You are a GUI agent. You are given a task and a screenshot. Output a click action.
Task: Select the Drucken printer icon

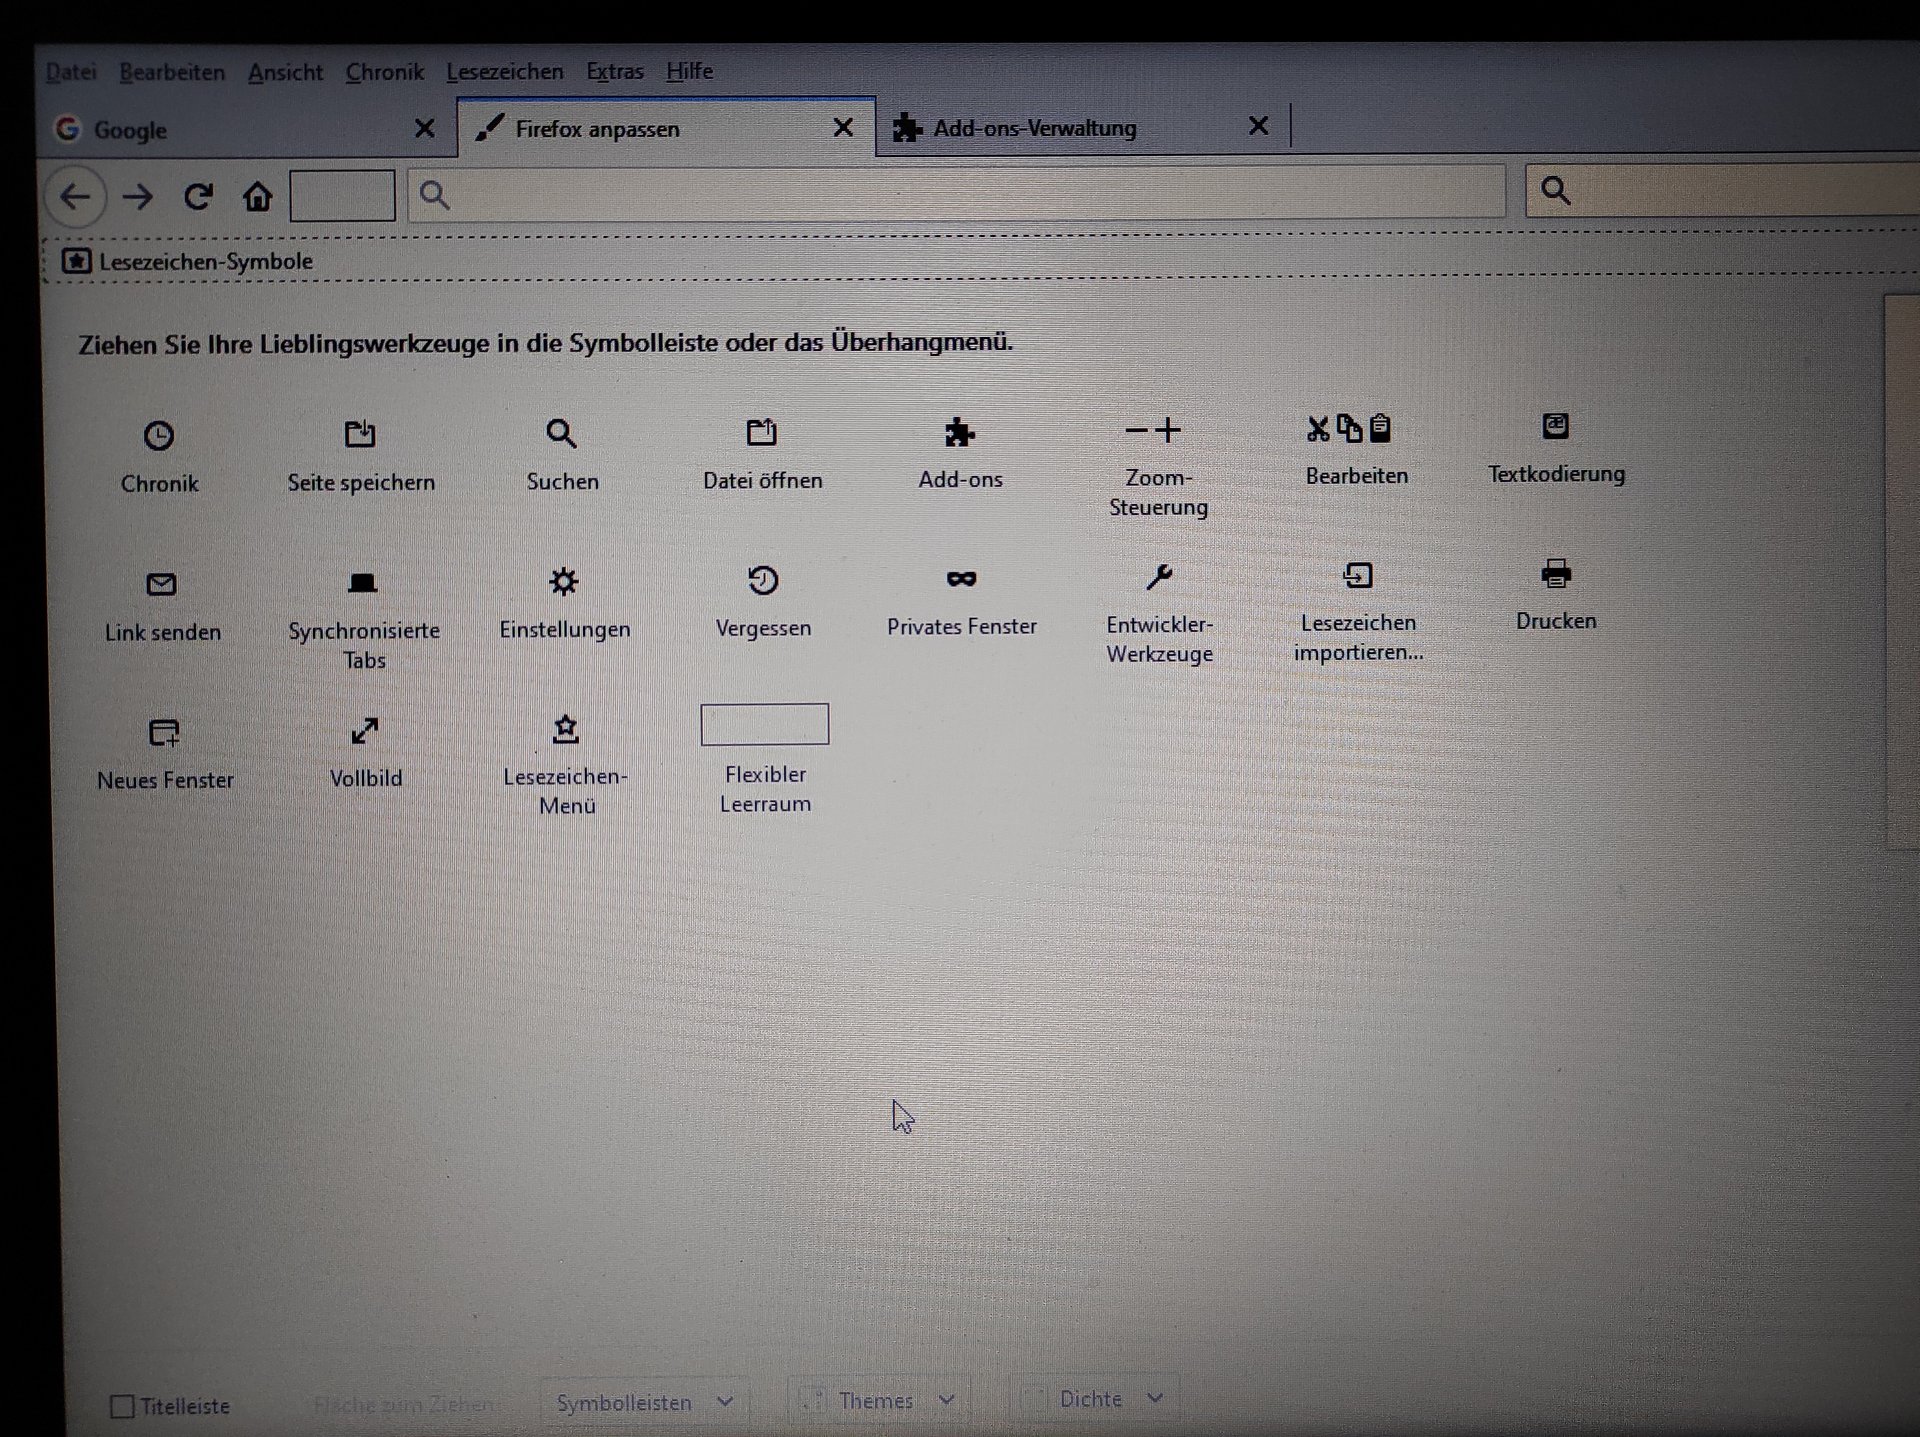pyautogui.click(x=1556, y=573)
